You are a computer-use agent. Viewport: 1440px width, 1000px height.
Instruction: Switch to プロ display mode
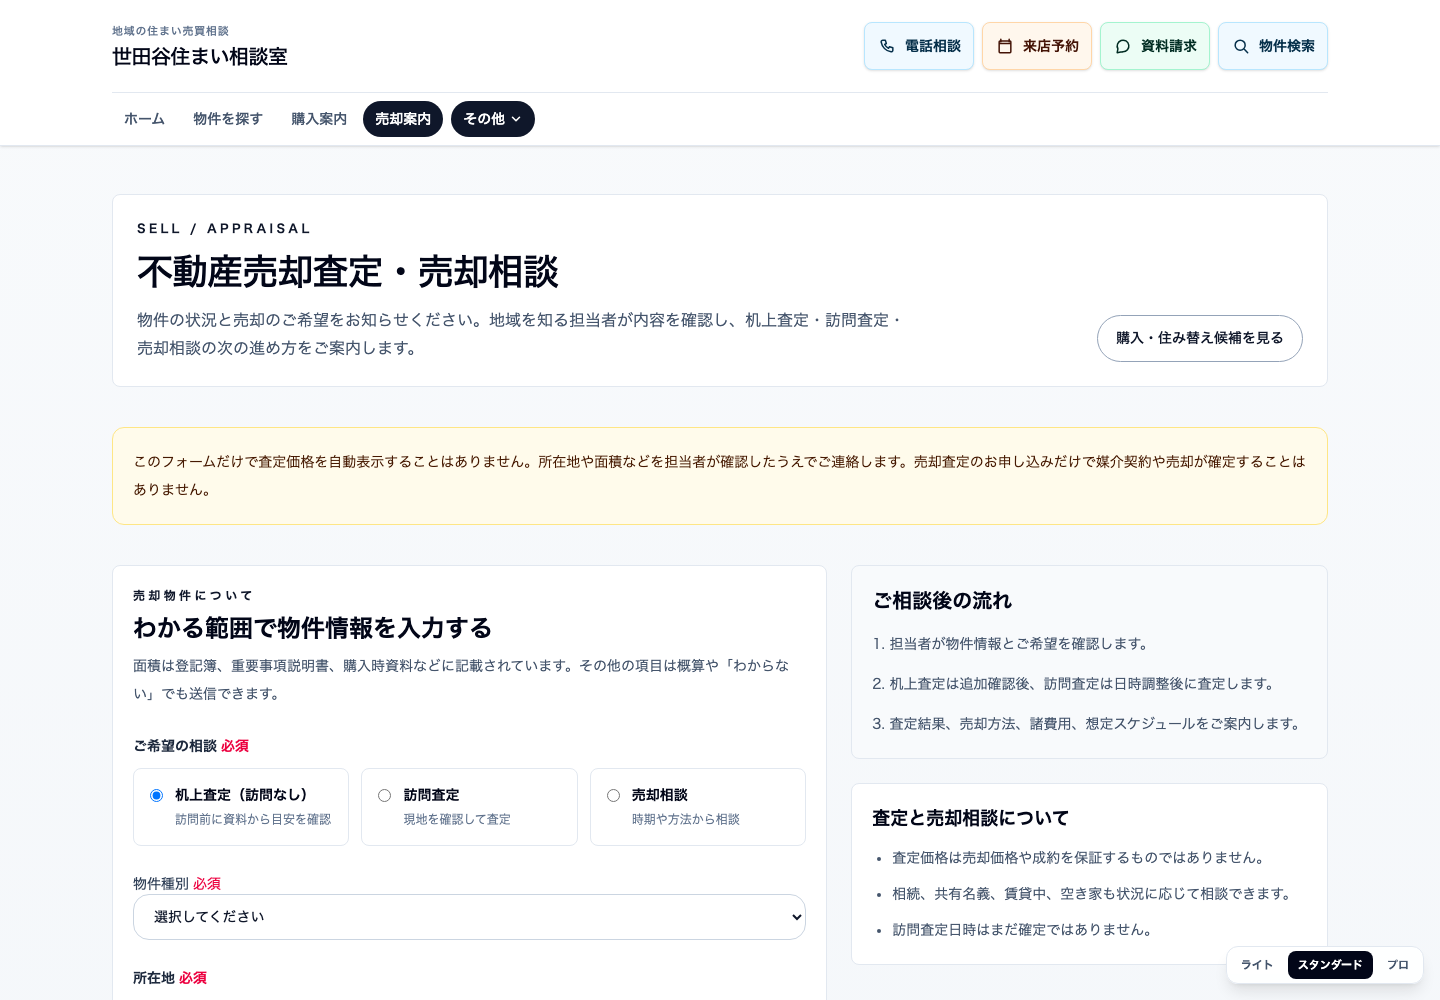click(x=1398, y=965)
